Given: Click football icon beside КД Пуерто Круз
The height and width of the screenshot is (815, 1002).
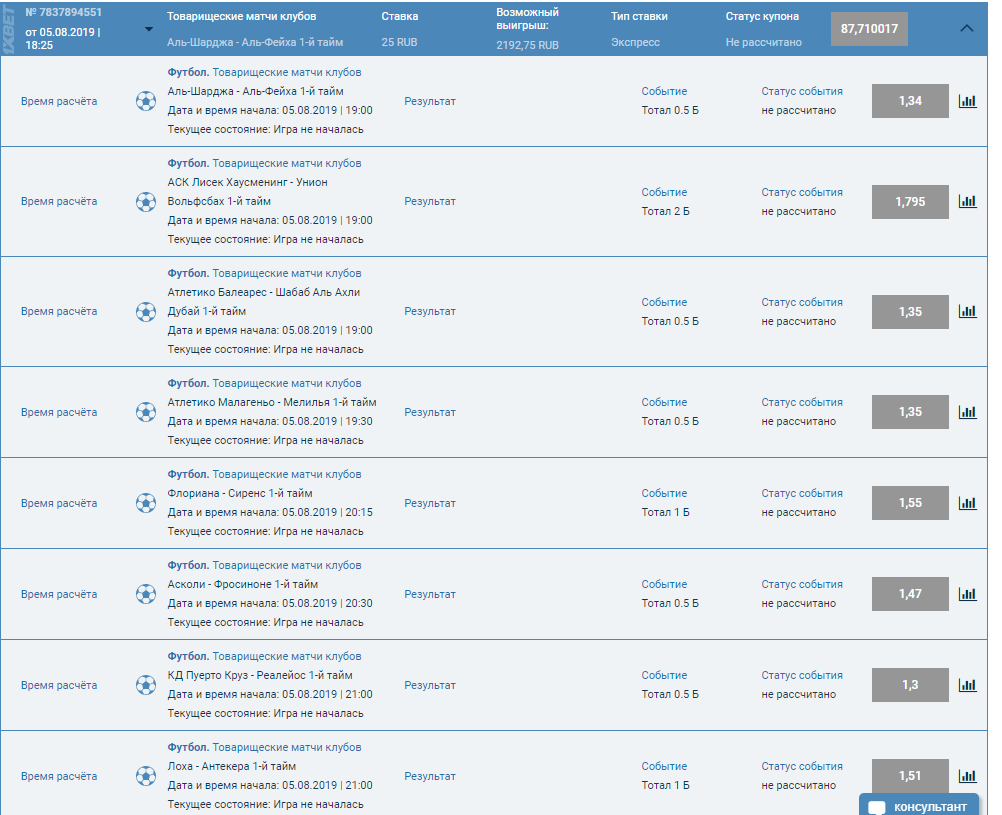Looking at the screenshot, I should (146, 685).
